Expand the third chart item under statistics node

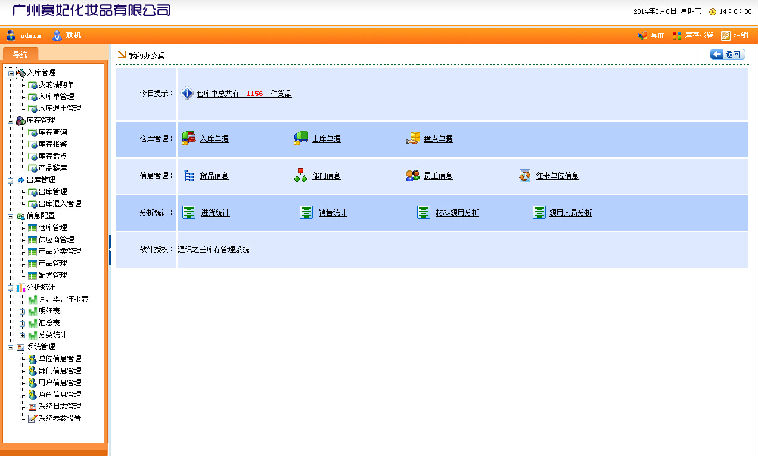[x=22, y=323]
